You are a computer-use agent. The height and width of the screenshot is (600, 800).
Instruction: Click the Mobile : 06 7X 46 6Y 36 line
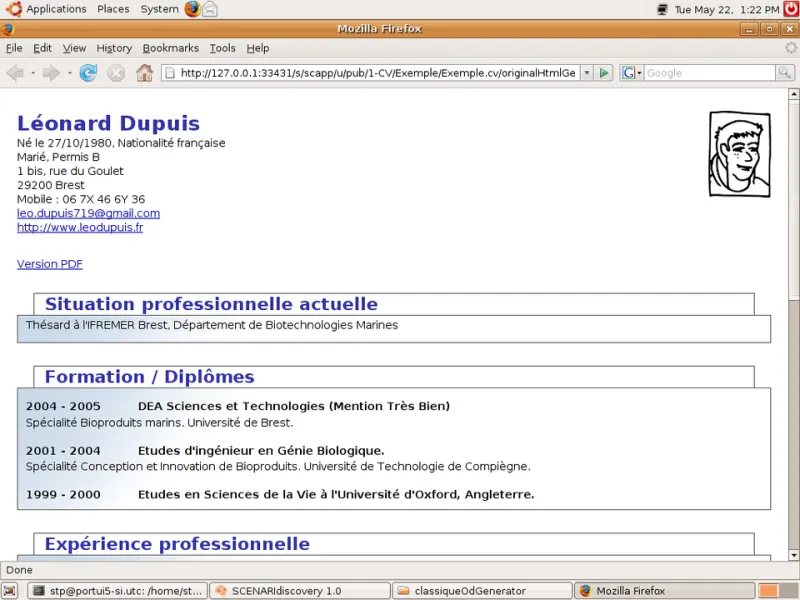tap(81, 199)
